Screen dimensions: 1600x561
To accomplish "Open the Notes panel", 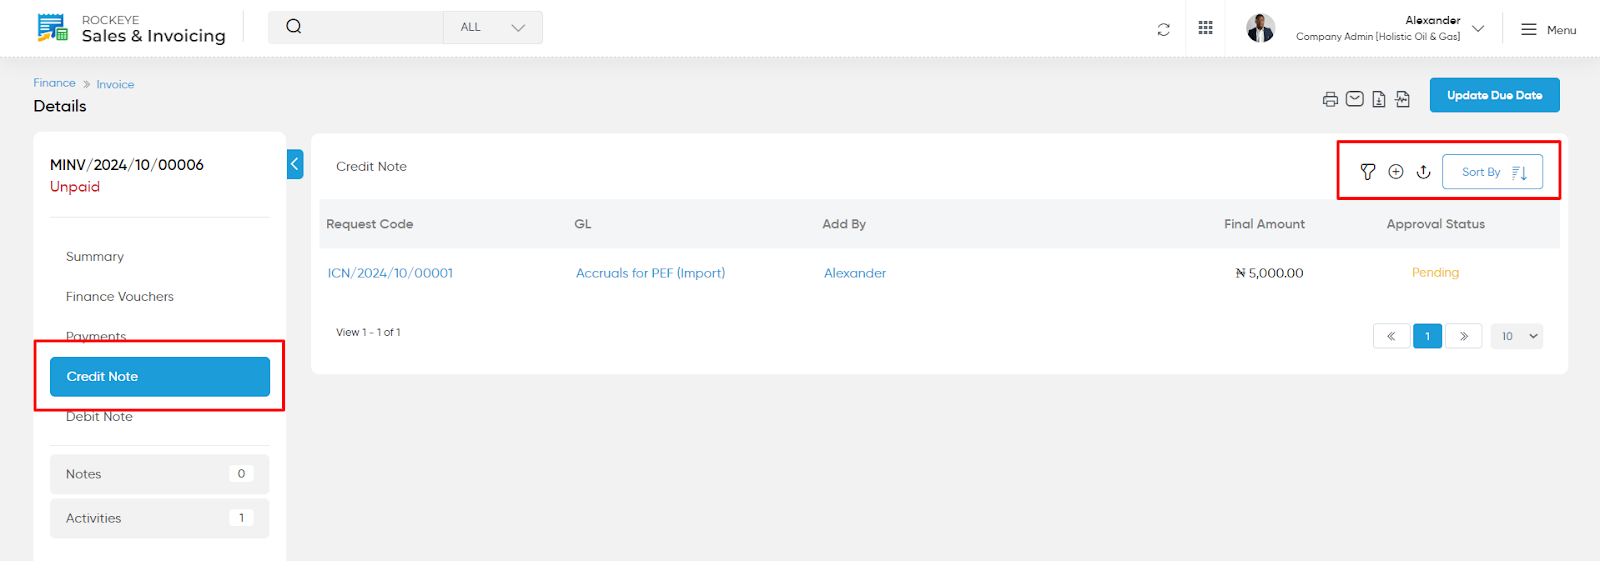I will pyautogui.click(x=160, y=474).
